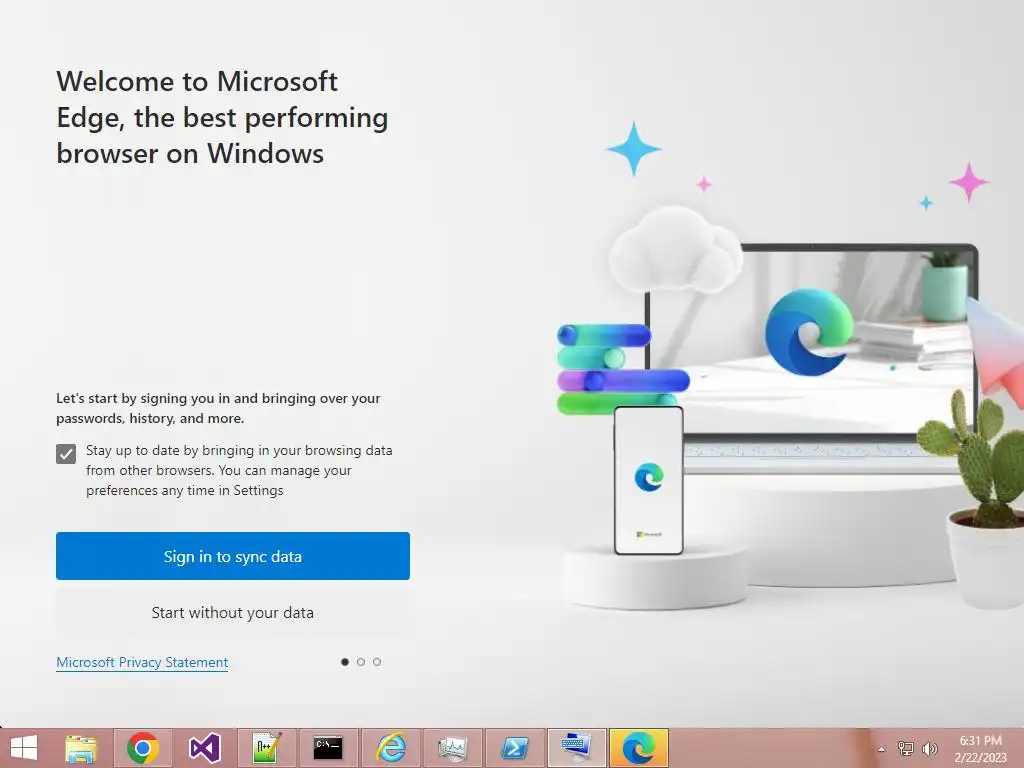Uncheck the import browsing data checkbox
This screenshot has width=1024, height=768.
(x=66, y=454)
